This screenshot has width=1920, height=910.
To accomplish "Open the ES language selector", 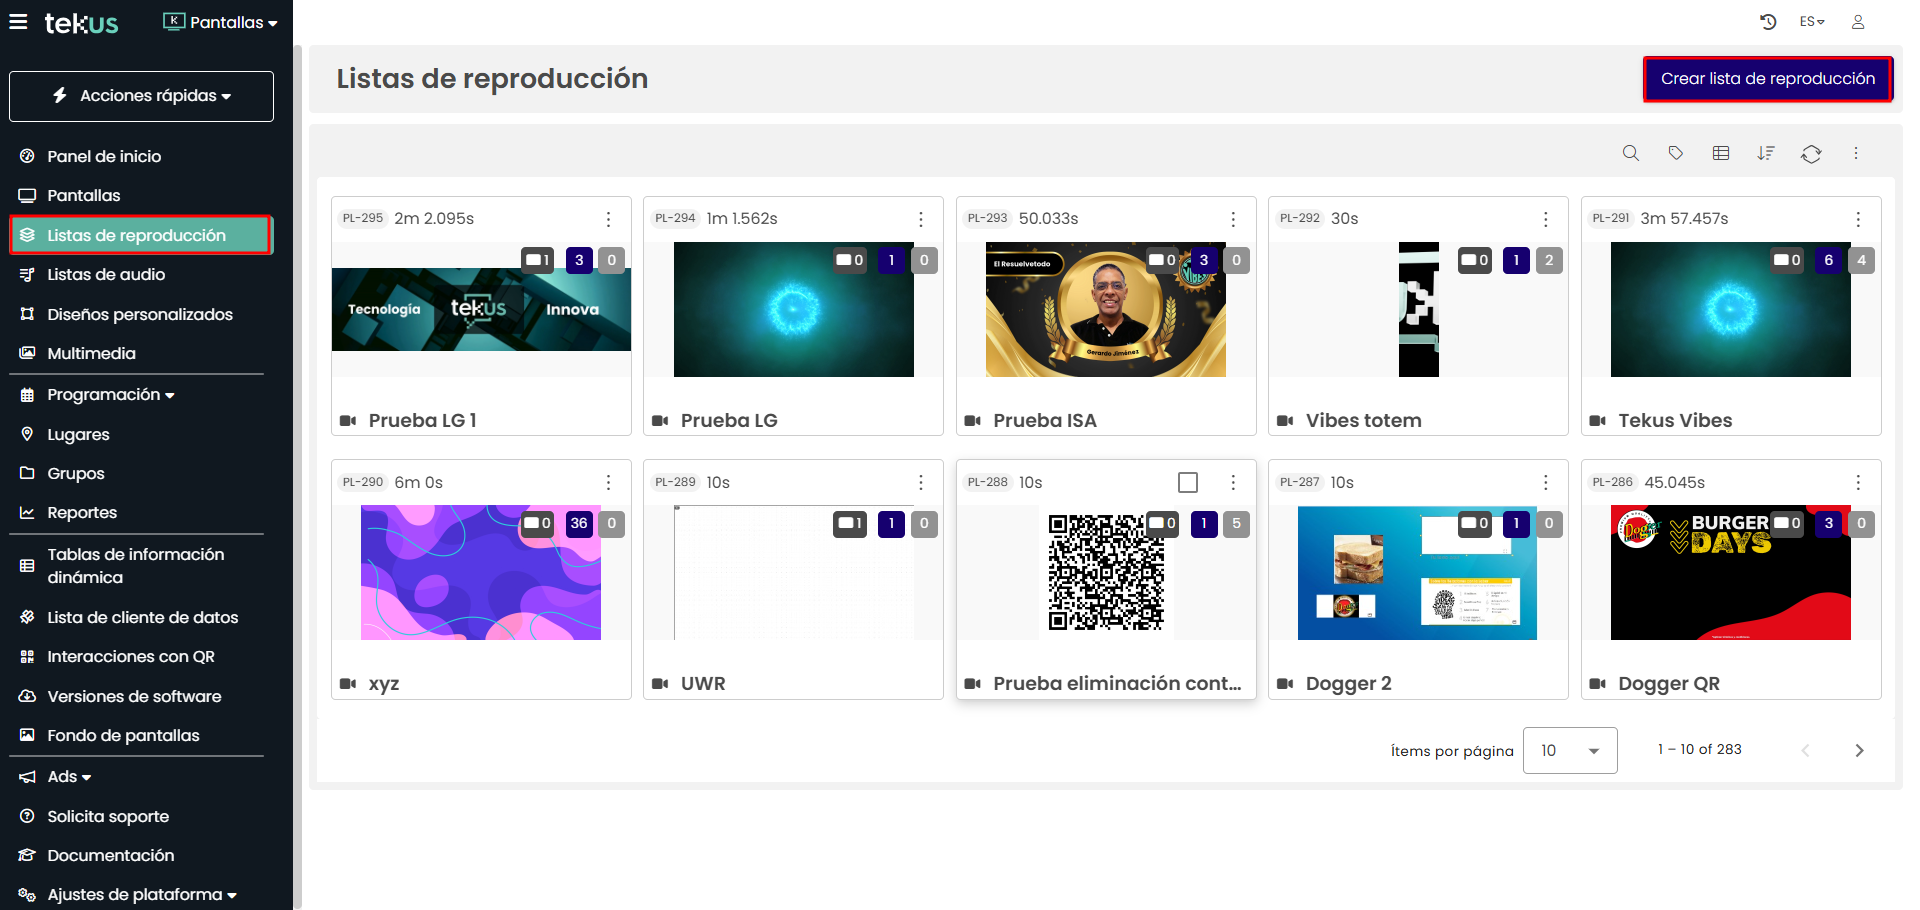I will (1811, 22).
